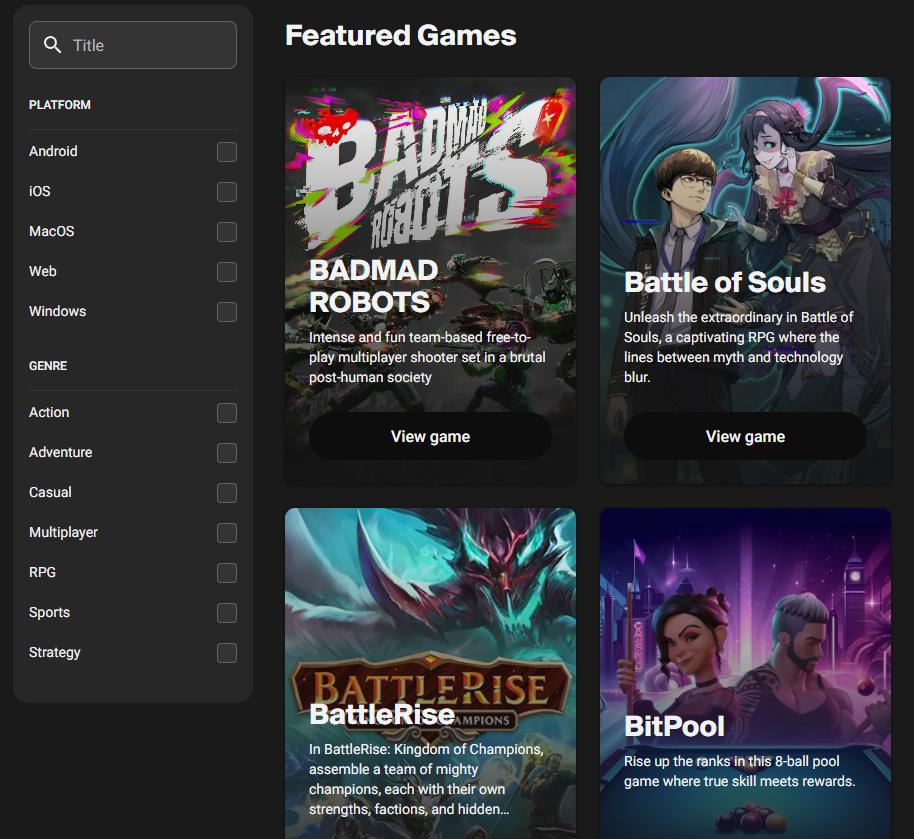Enable the Strategy genre checkbox
Screen dimensions: 914x839
tap(227, 653)
